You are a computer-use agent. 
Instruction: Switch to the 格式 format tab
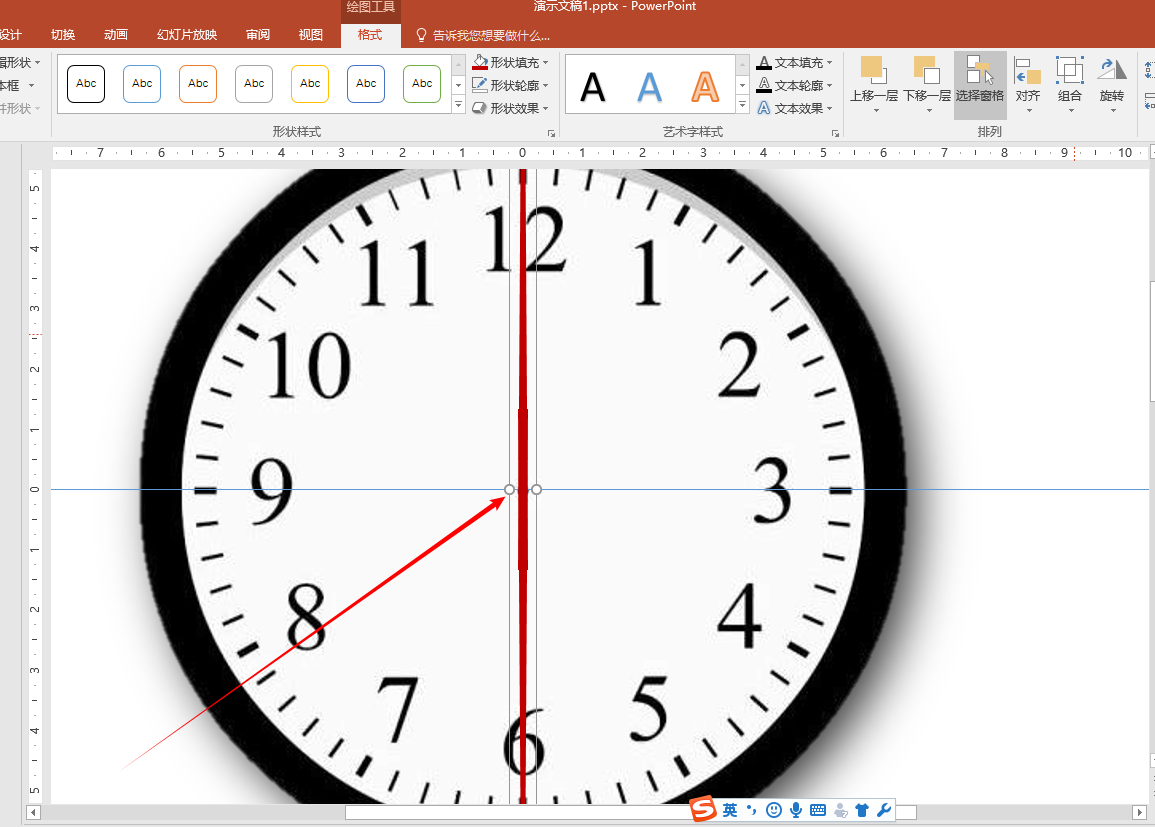370,35
